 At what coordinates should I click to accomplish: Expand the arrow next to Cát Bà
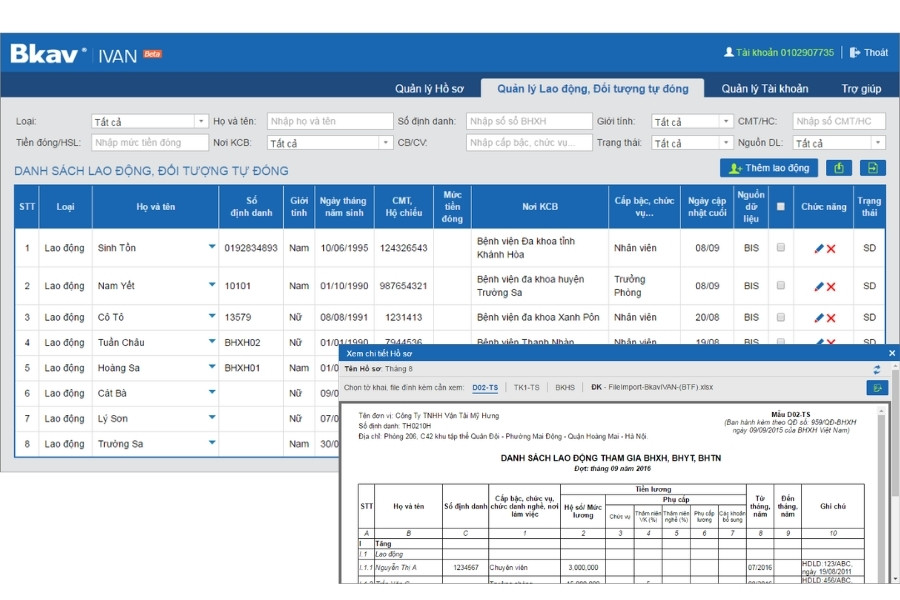tap(212, 392)
